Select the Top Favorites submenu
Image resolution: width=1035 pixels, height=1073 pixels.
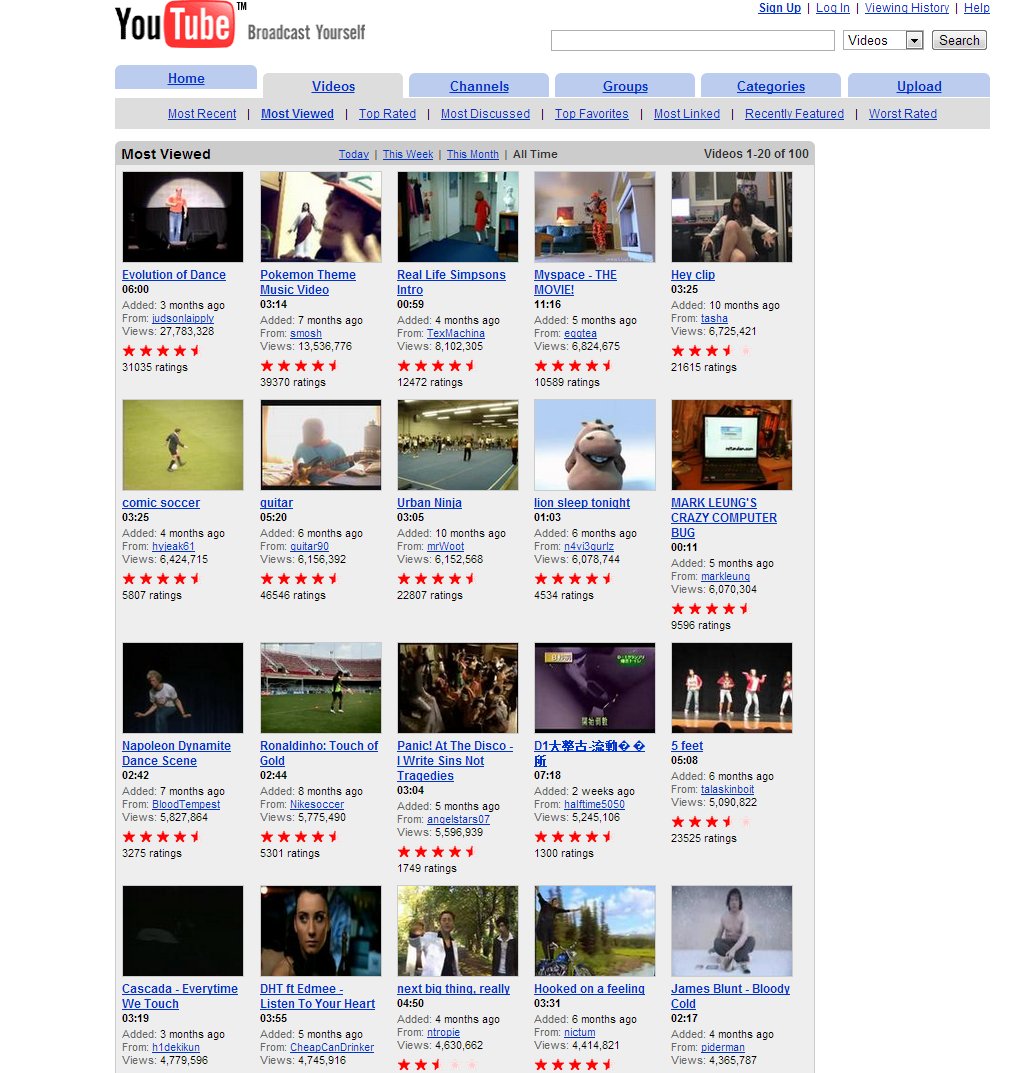[591, 114]
